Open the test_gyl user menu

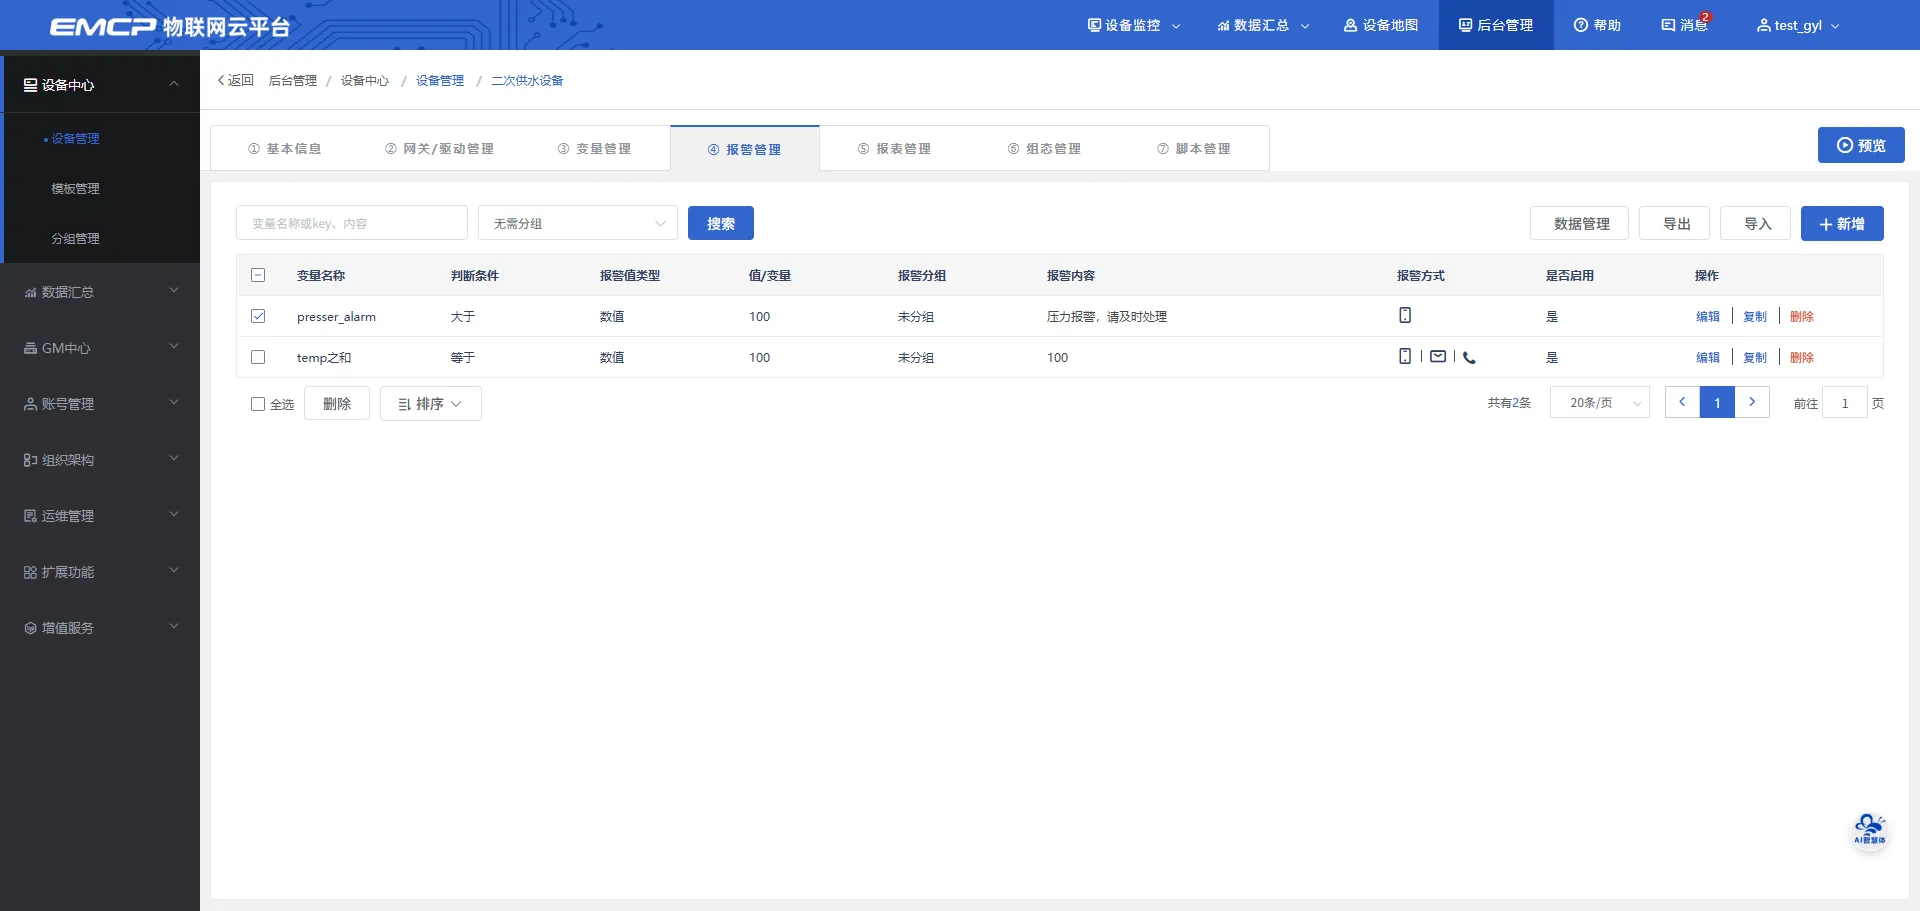tap(1798, 25)
